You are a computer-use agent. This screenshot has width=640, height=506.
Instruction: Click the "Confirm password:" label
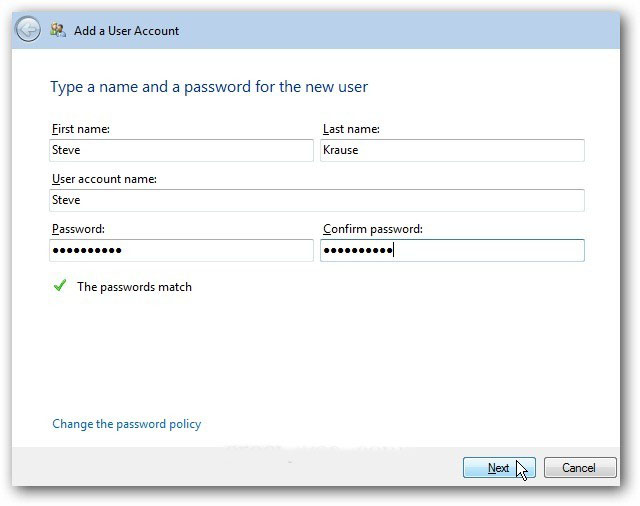click(372, 229)
